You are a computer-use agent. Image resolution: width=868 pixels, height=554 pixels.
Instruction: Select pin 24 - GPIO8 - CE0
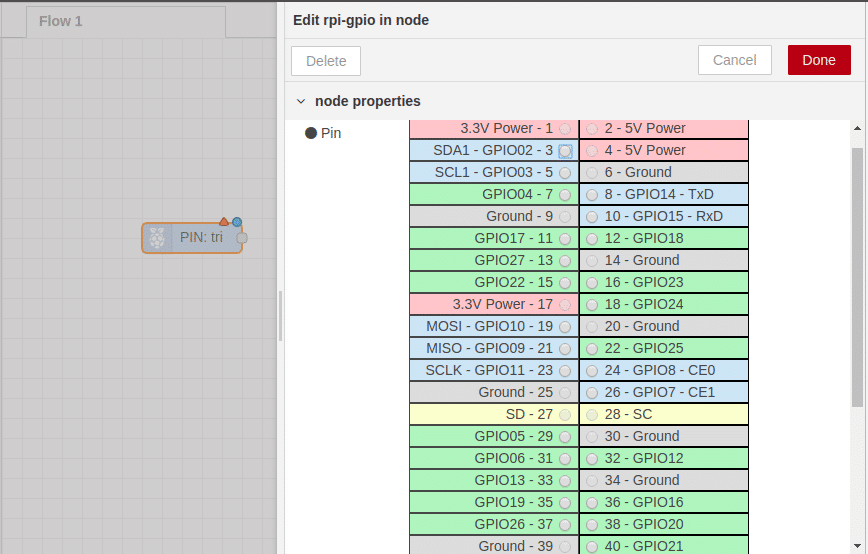pos(592,371)
